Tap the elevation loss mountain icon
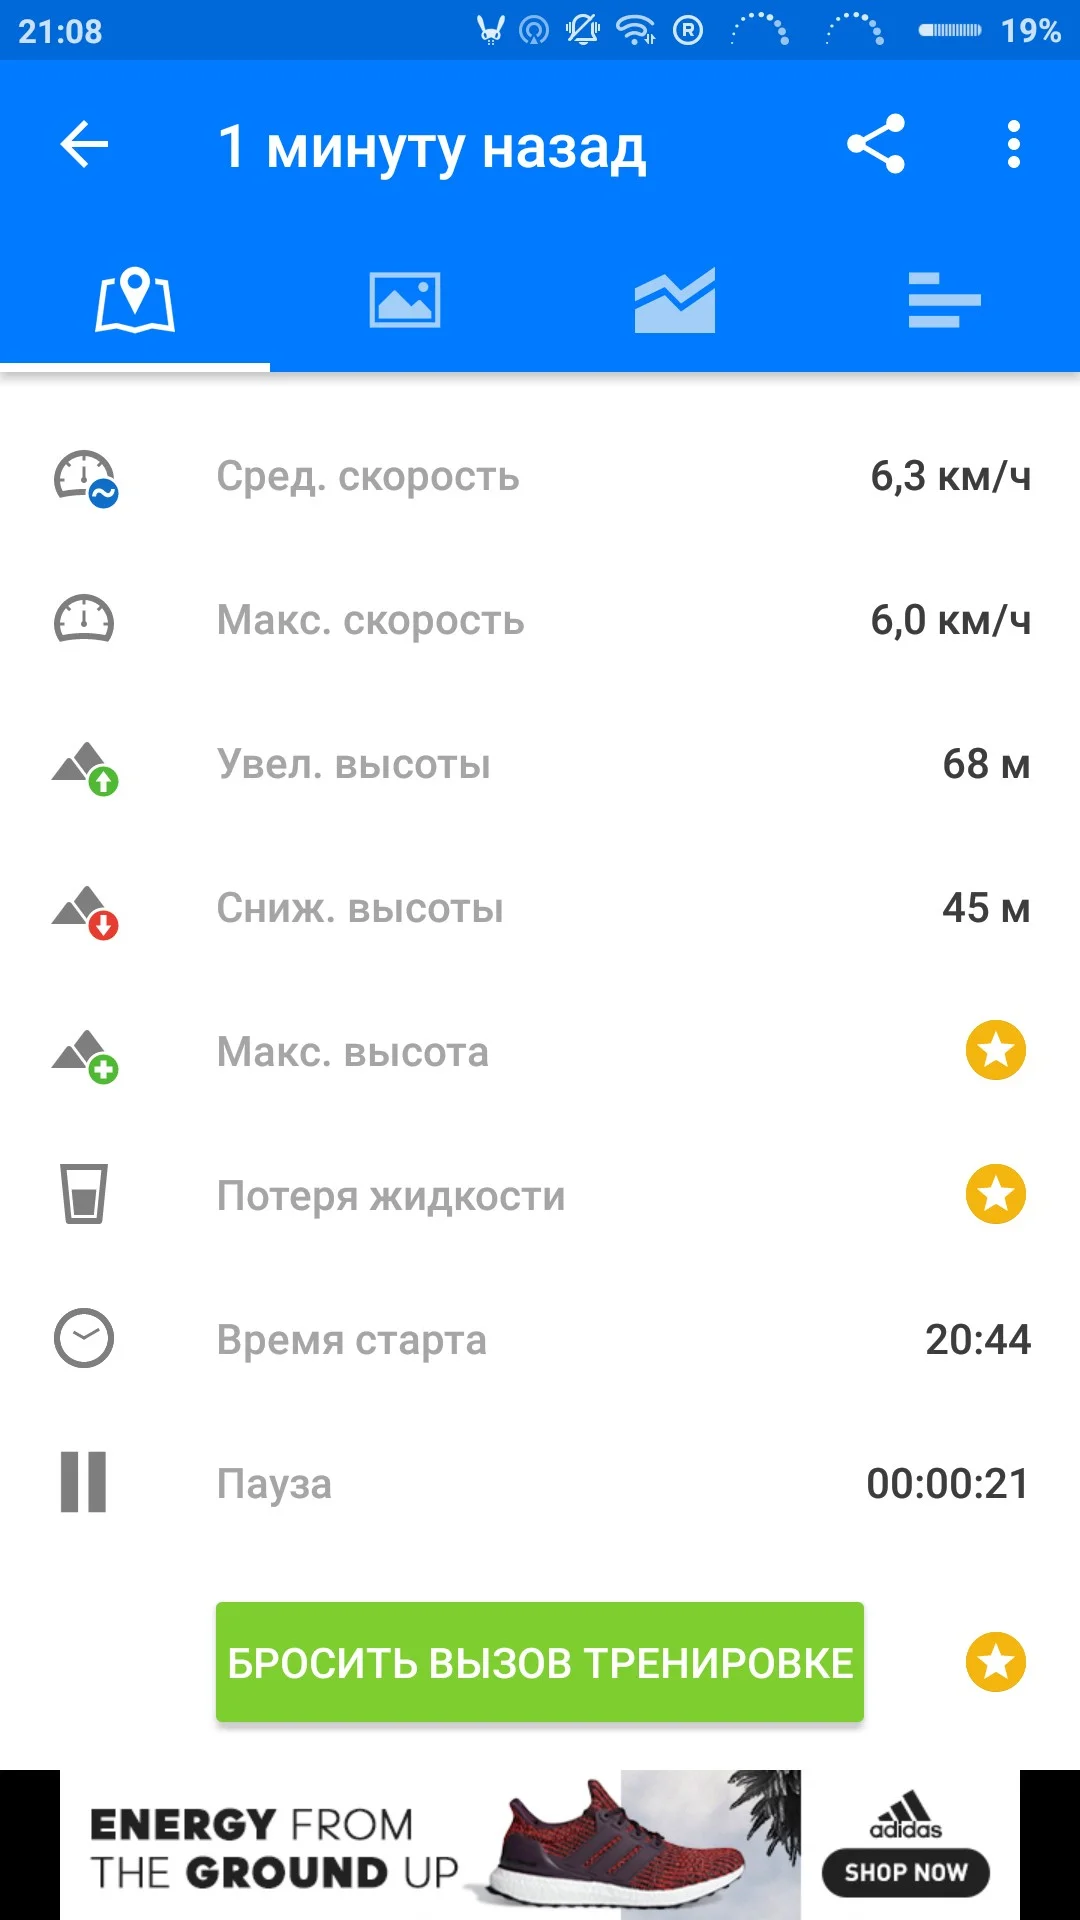The image size is (1080, 1920). click(85, 911)
